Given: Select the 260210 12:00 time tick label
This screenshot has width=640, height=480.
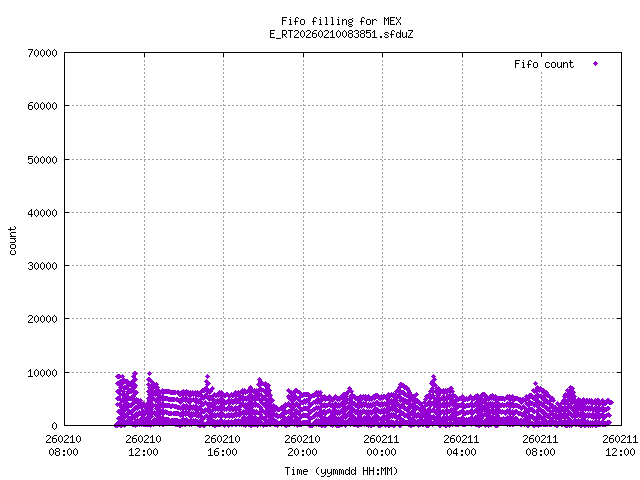Looking at the screenshot, I should [143, 445].
